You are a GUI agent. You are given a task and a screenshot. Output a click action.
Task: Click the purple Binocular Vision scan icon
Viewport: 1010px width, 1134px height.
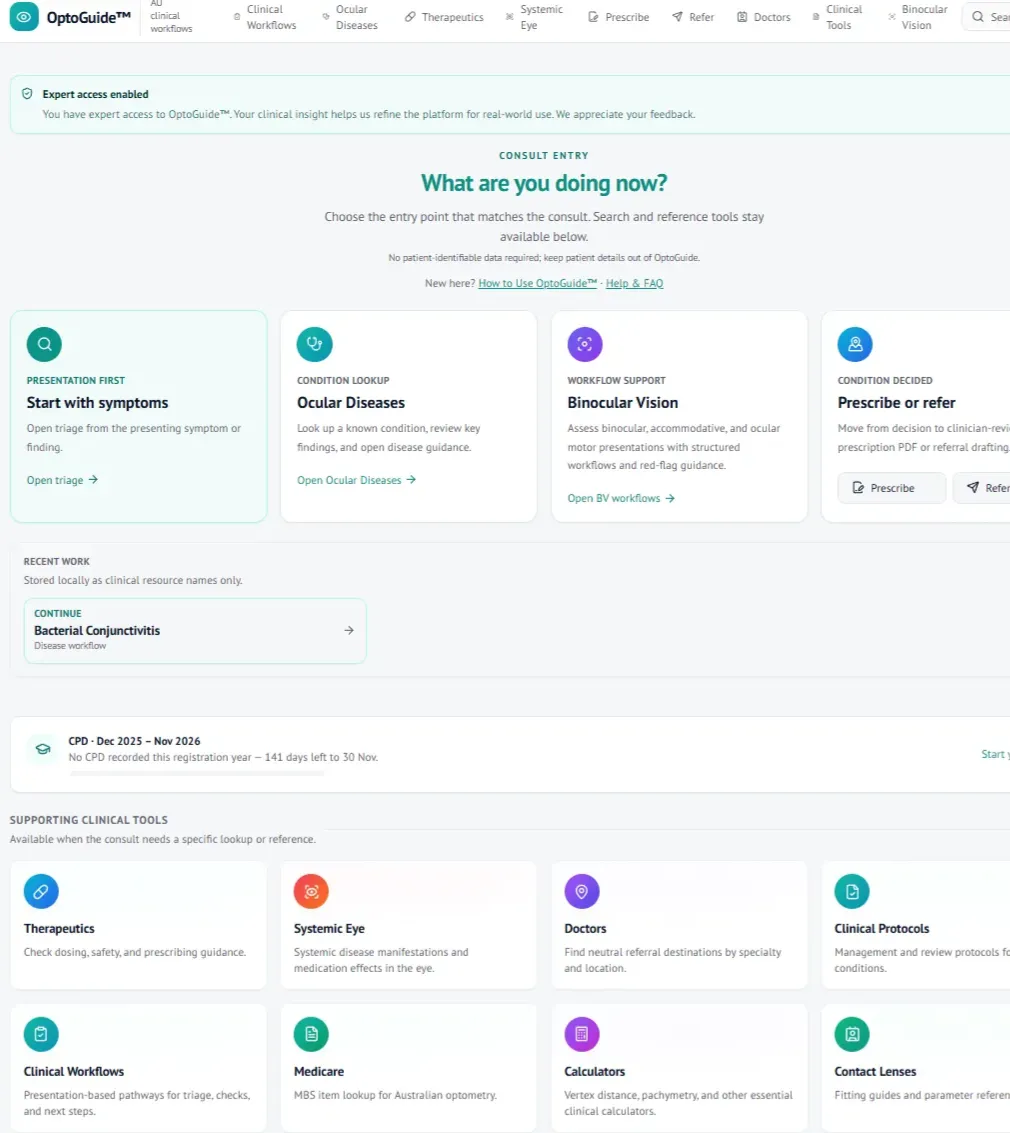(x=585, y=344)
